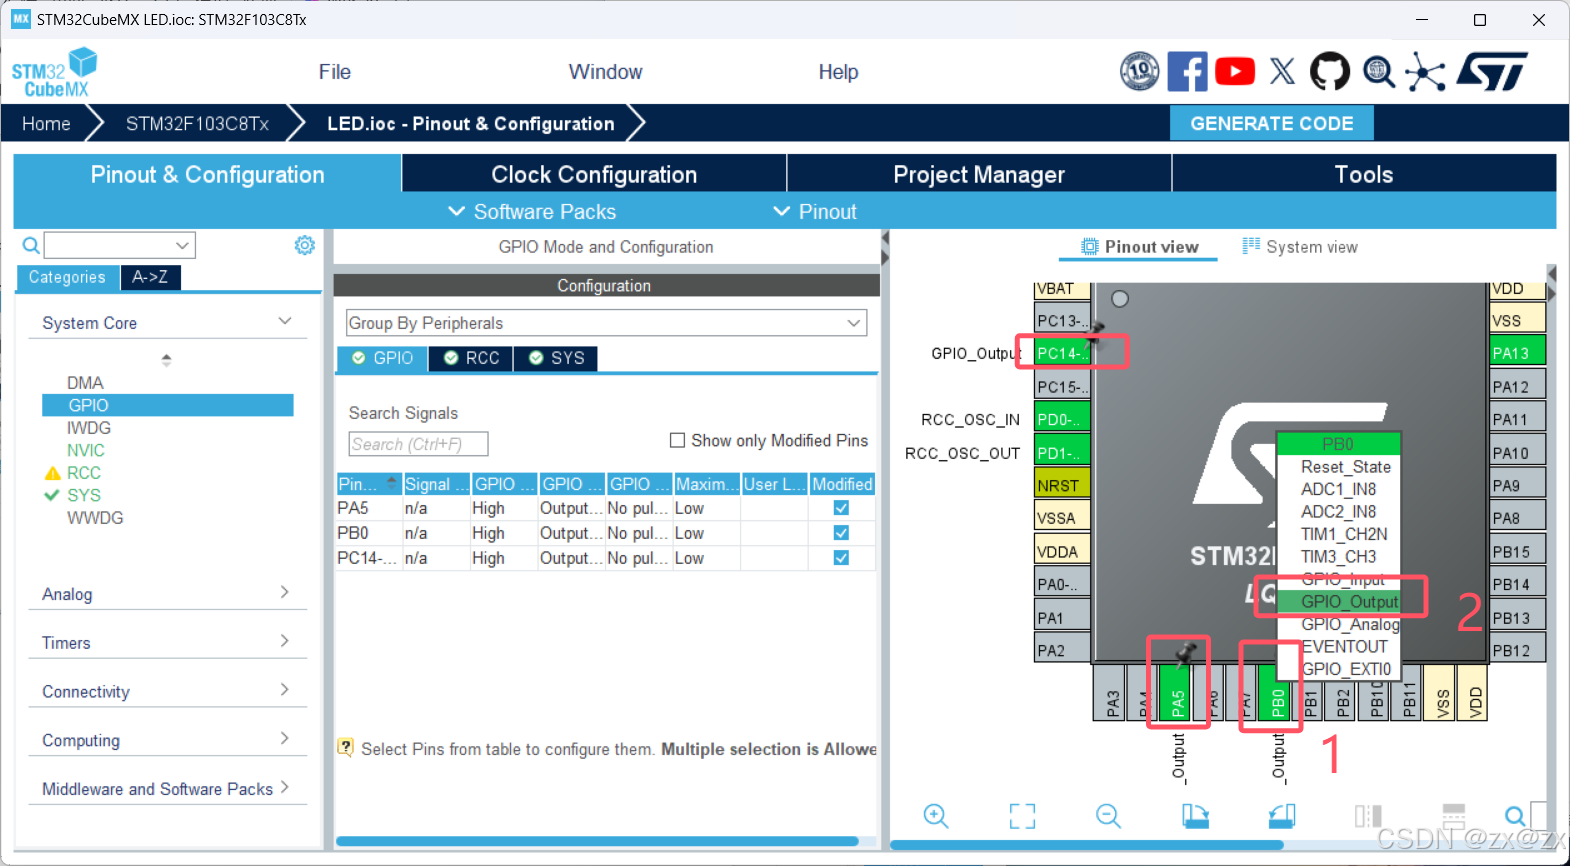Click the Search Signals input field
Image resolution: width=1570 pixels, height=866 pixels.
[x=418, y=444]
